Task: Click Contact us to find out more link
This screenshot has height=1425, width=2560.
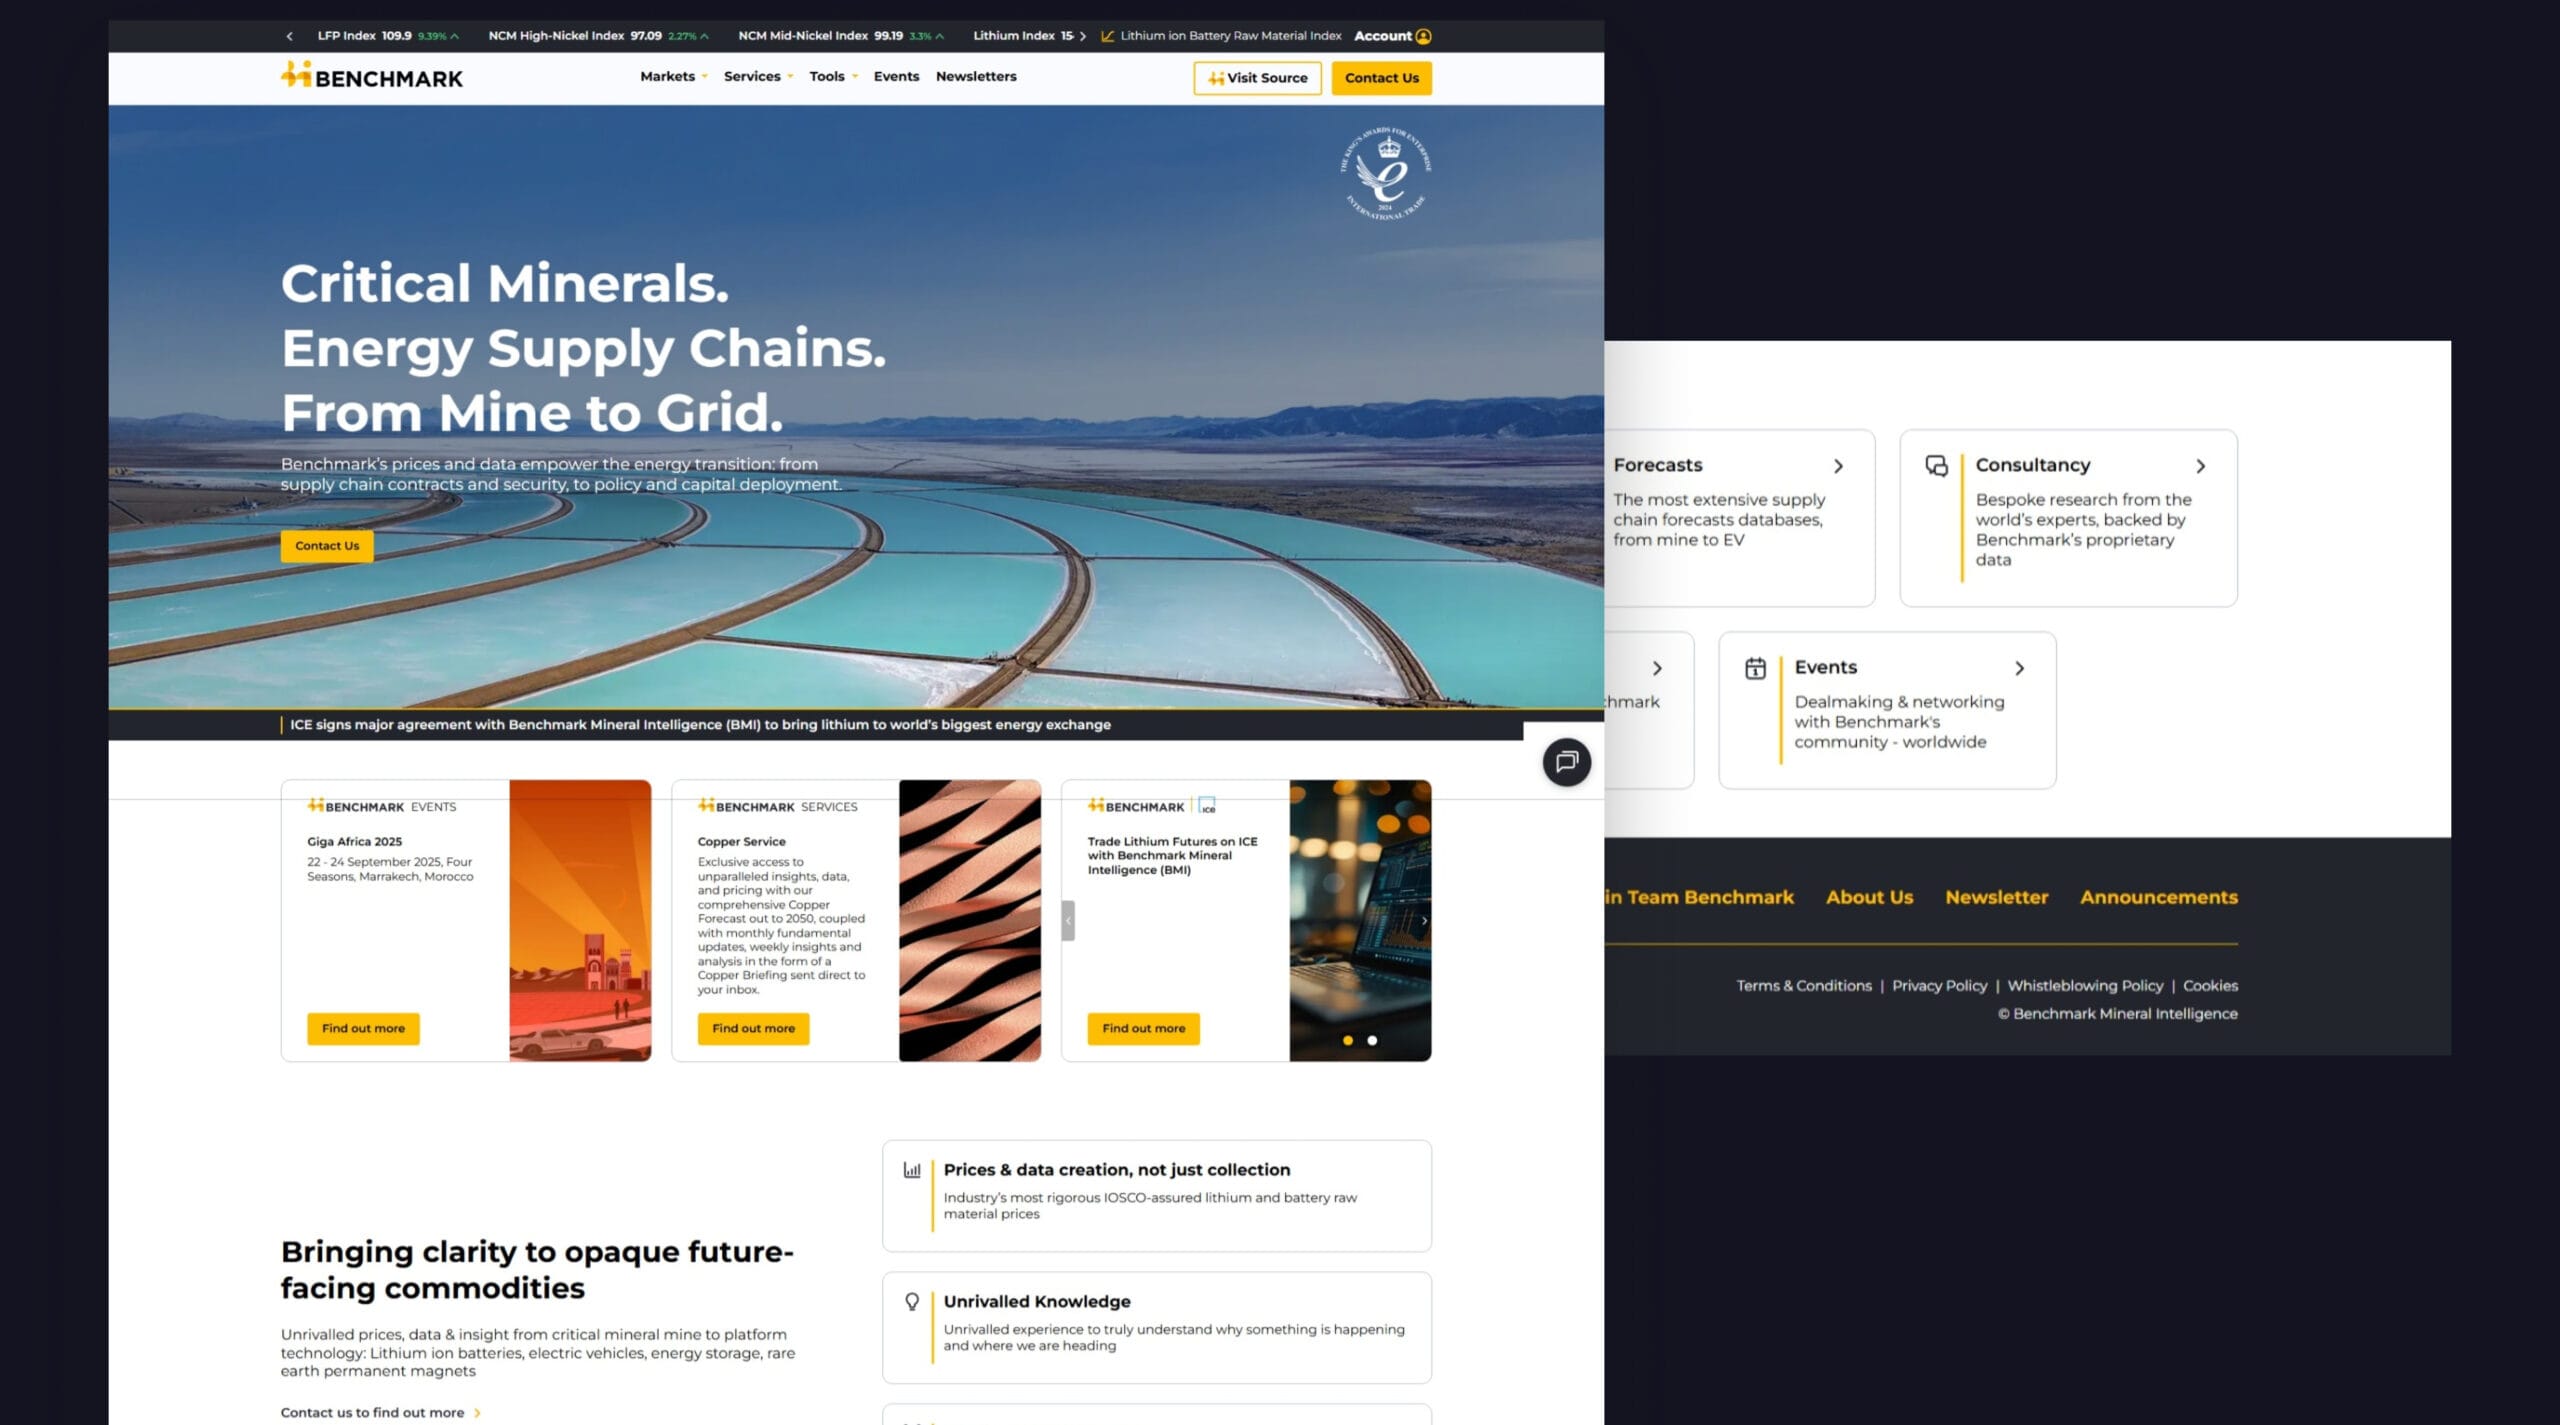Action: click(372, 1413)
